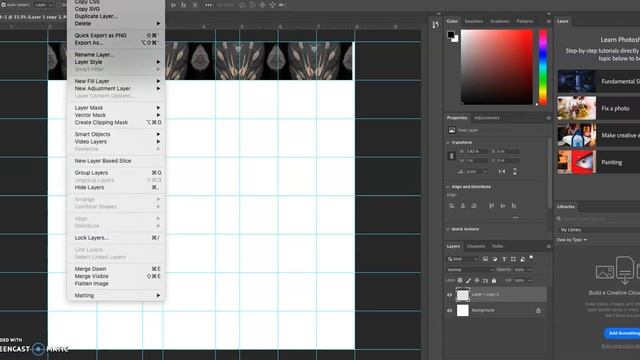640x360 pixels.
Task: Click the align bottom edges icon in Properties
Action: [x=514, y=206]
